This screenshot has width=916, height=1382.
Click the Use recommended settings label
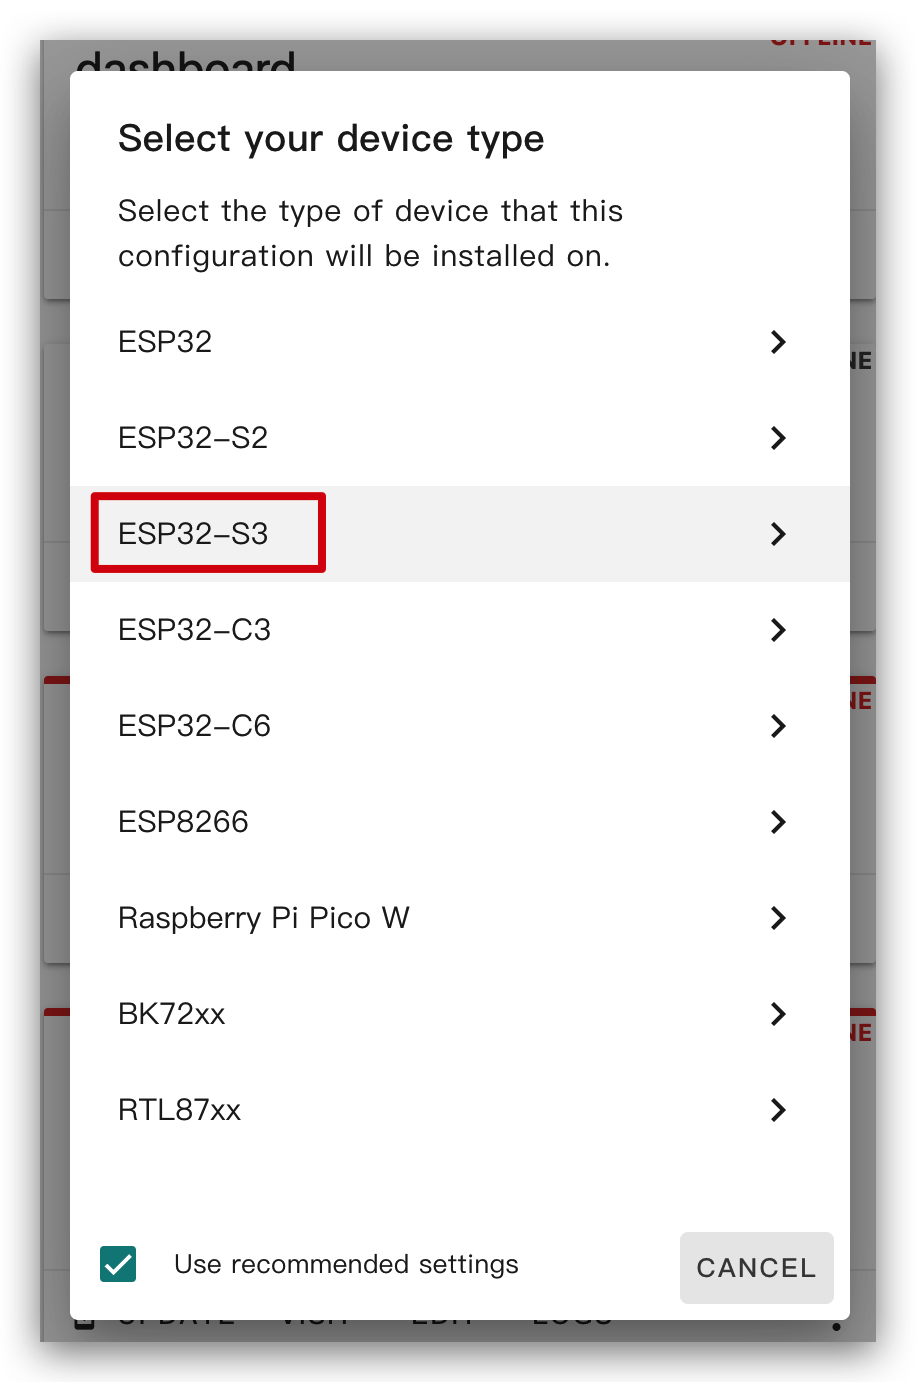click(x=346, y=1264)
